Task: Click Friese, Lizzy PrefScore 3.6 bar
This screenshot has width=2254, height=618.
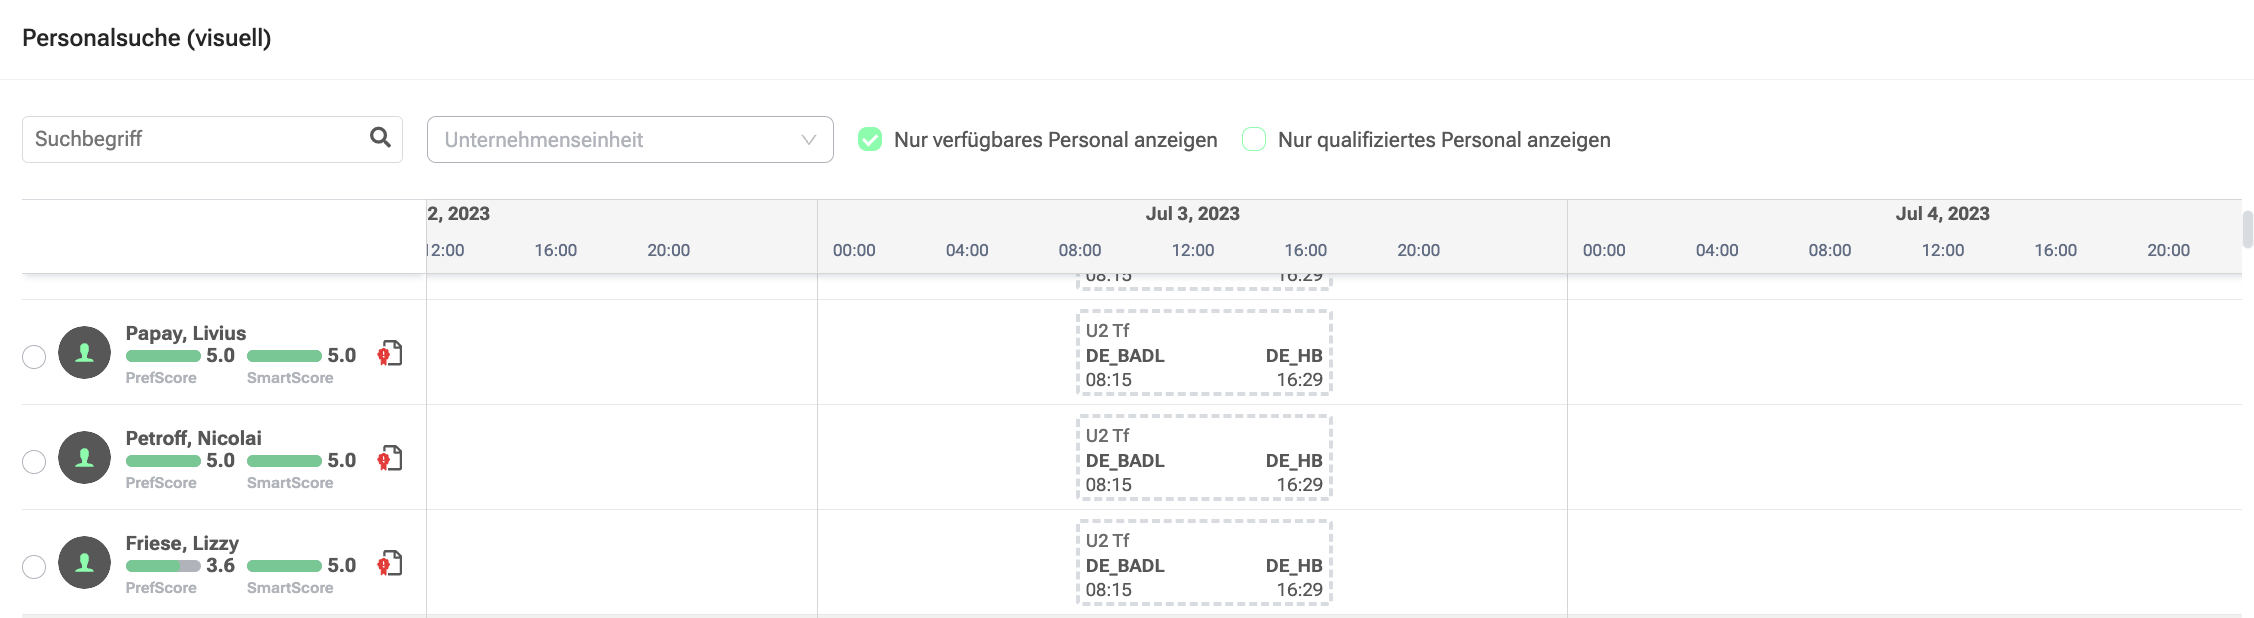Action: pyautogui.click(x=163, y=566)
